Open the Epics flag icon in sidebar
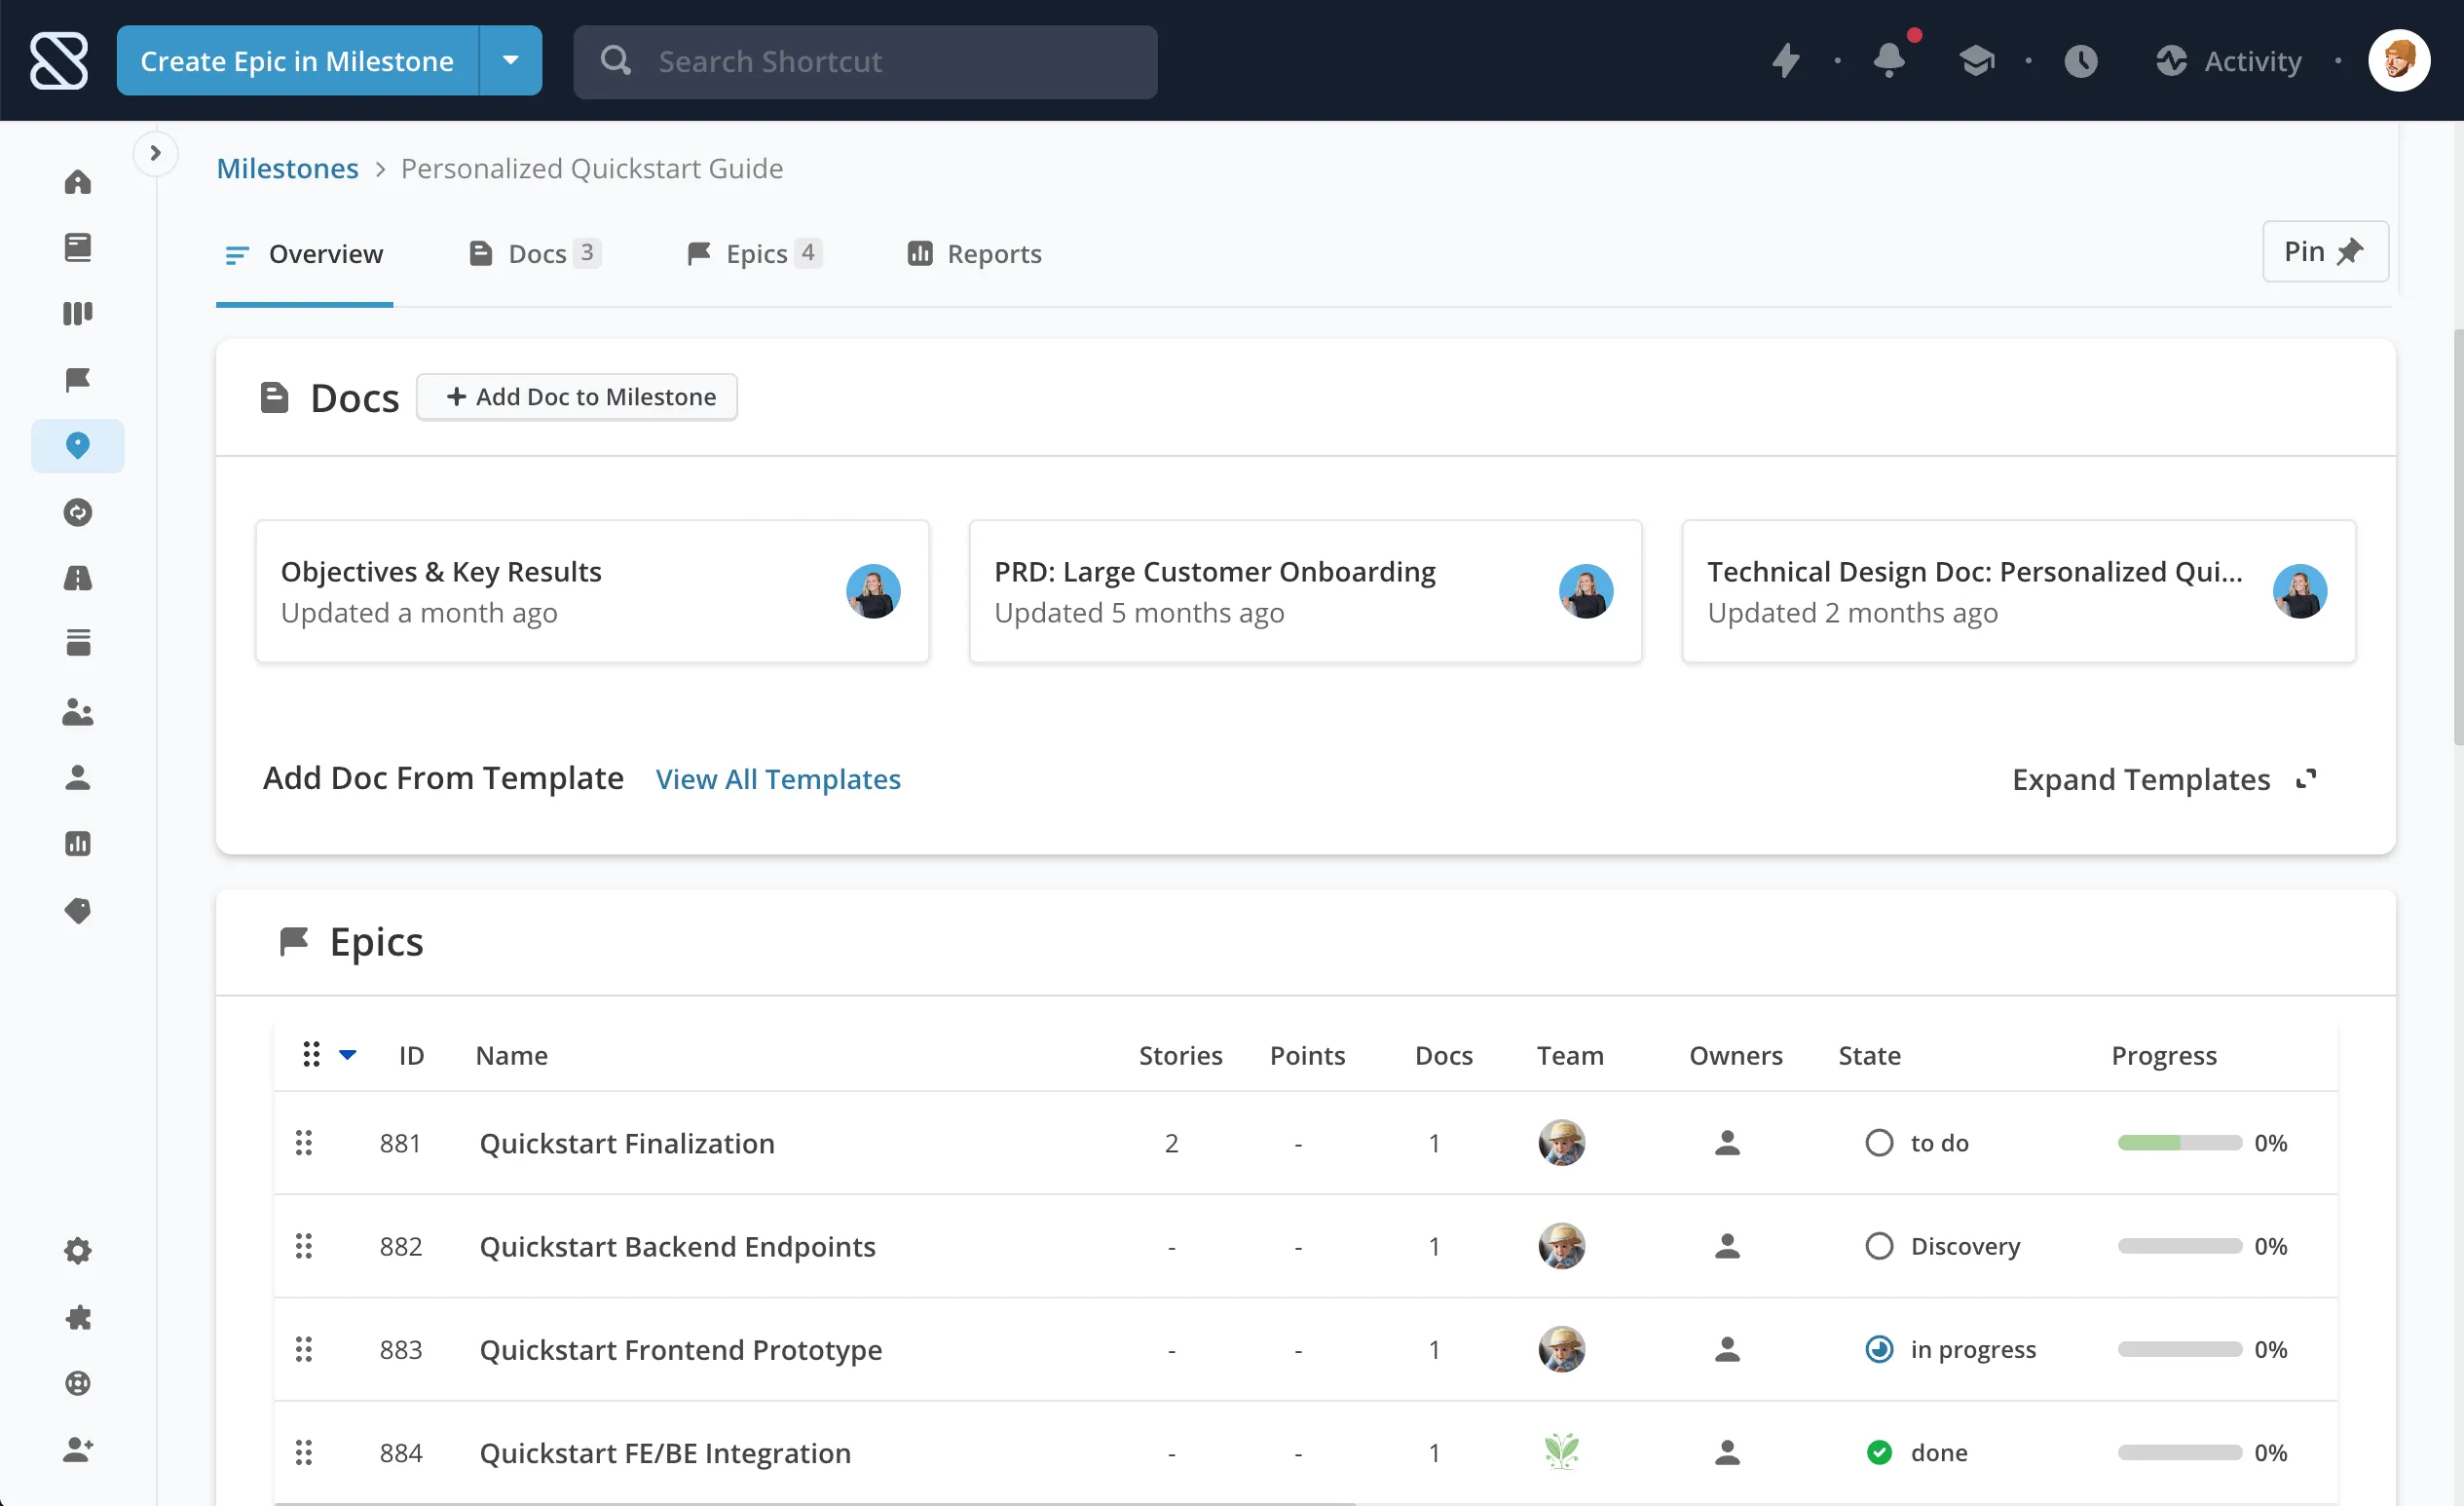The height and width of the screenshot is (1506, 2464). coord(78,380)
